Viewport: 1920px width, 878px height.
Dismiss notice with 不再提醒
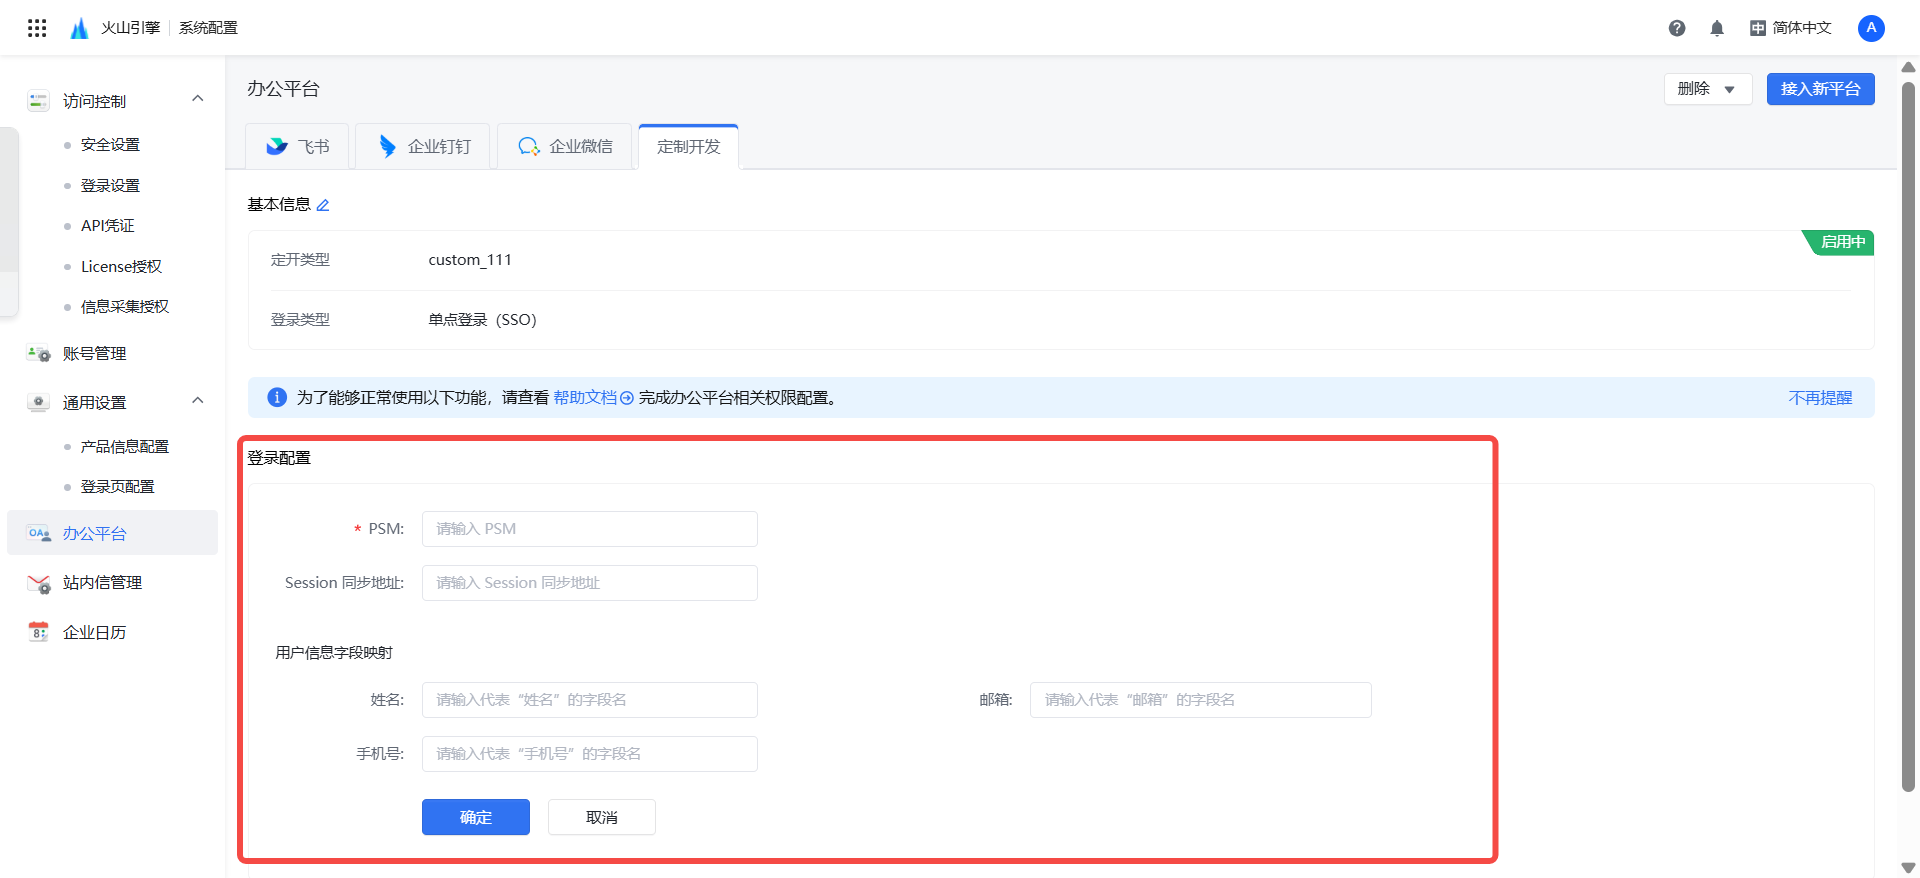point(1820,398)
